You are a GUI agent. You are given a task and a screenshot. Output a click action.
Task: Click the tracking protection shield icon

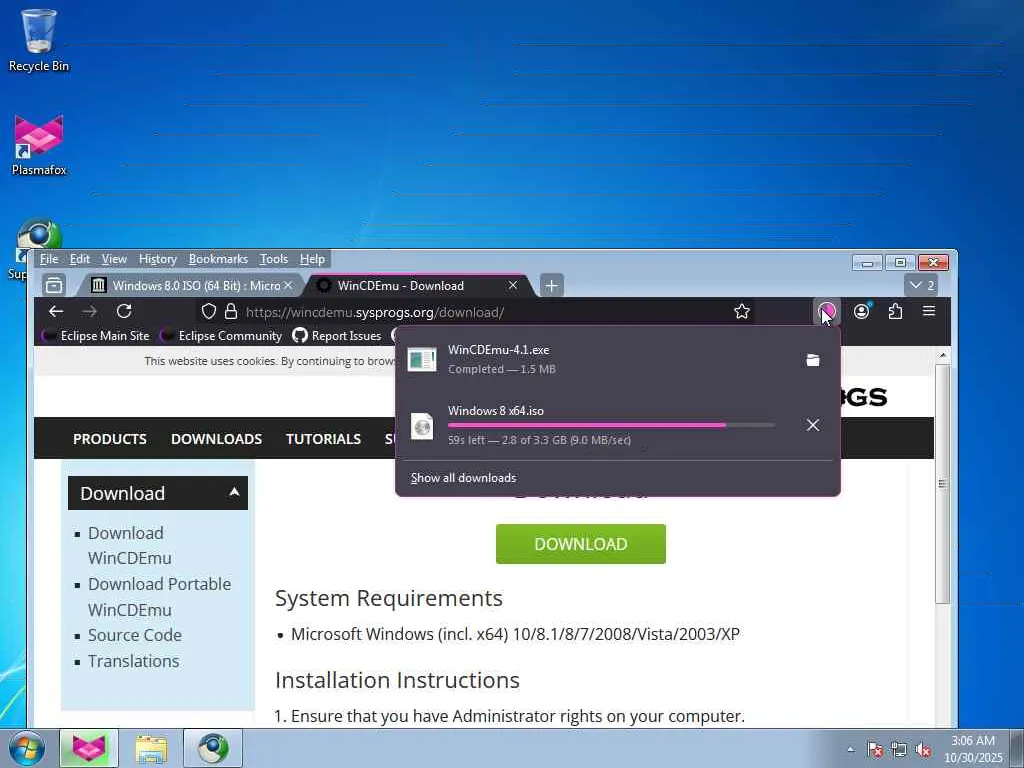tap(208, 312)
